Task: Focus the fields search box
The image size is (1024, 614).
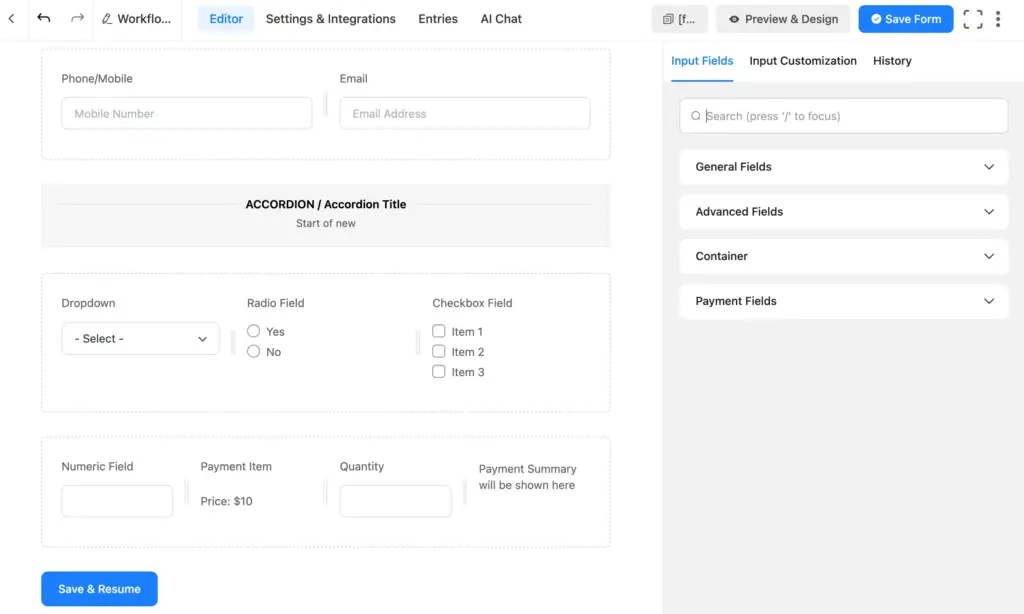Action: 843,116
